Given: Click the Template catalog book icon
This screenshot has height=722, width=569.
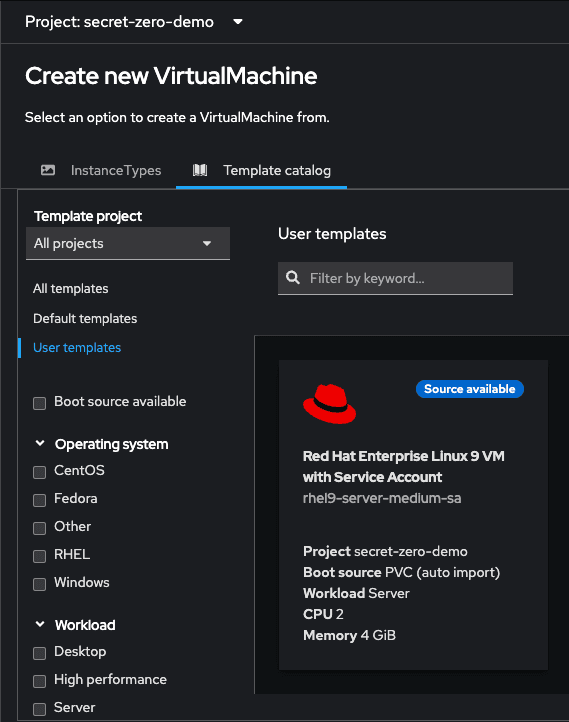Looking at the screenshot, I should click(200, 170).
